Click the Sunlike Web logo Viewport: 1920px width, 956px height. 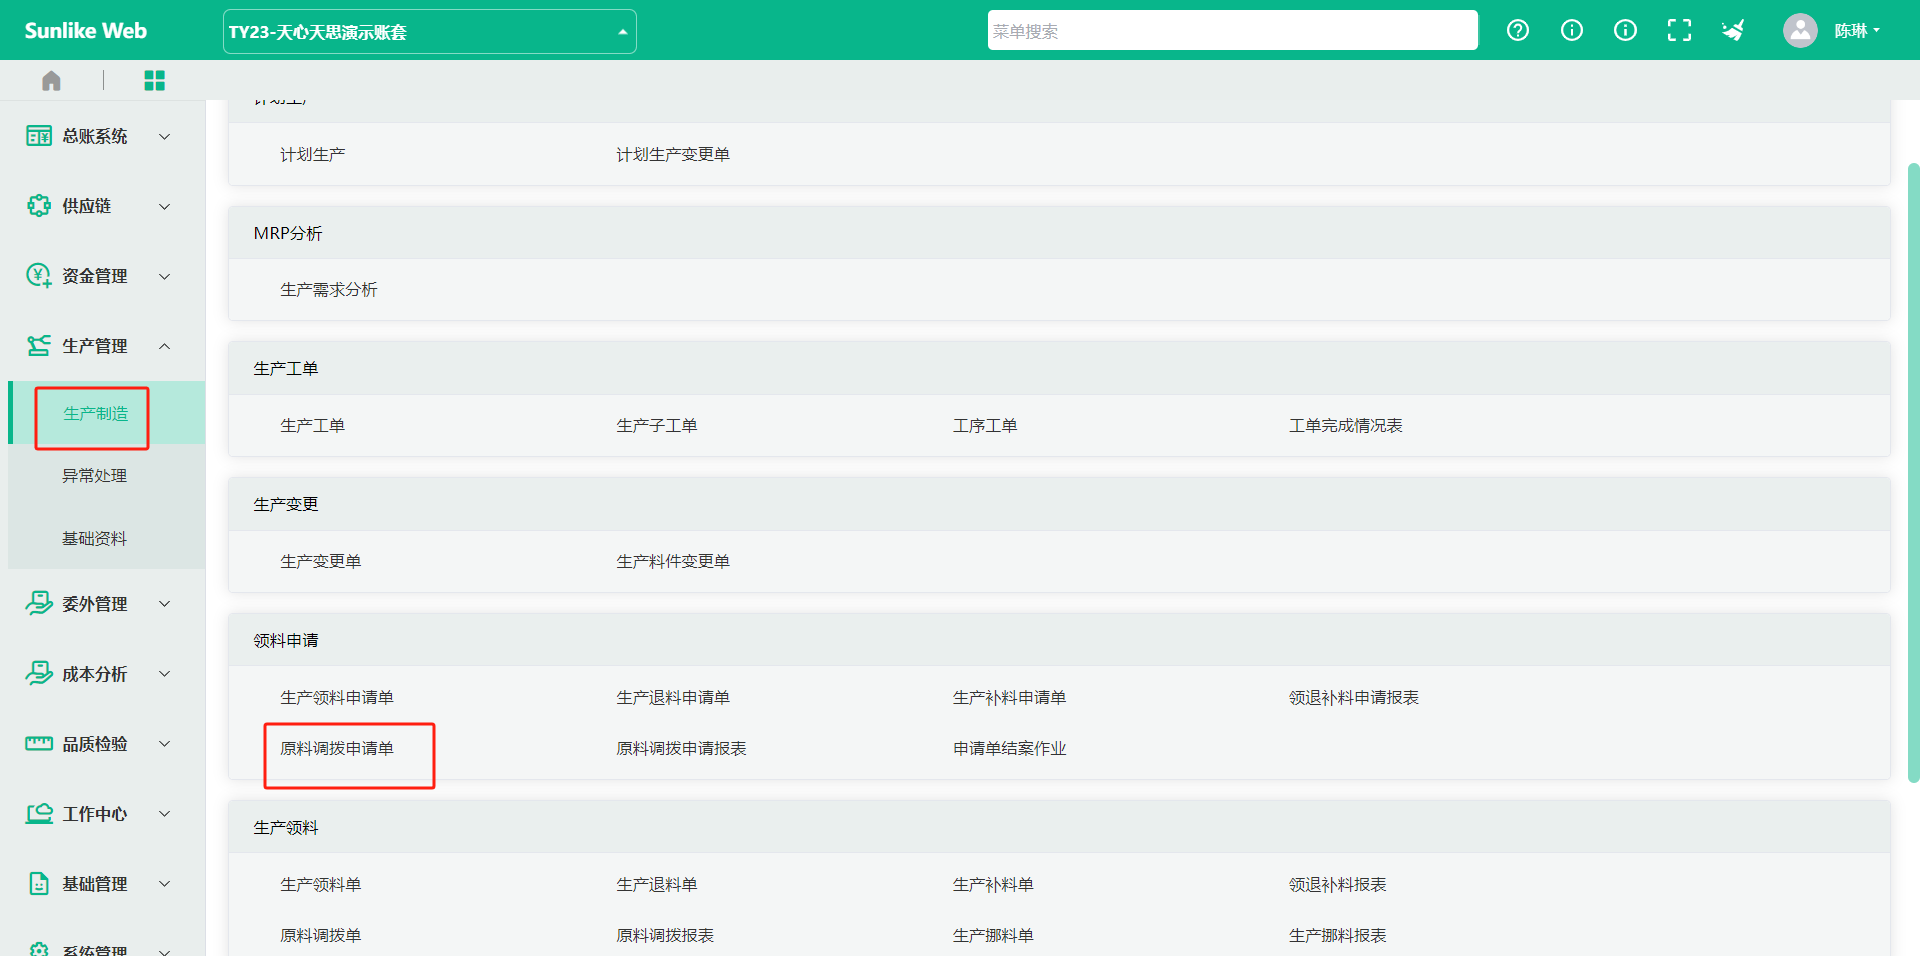click(x=86, y=31)
